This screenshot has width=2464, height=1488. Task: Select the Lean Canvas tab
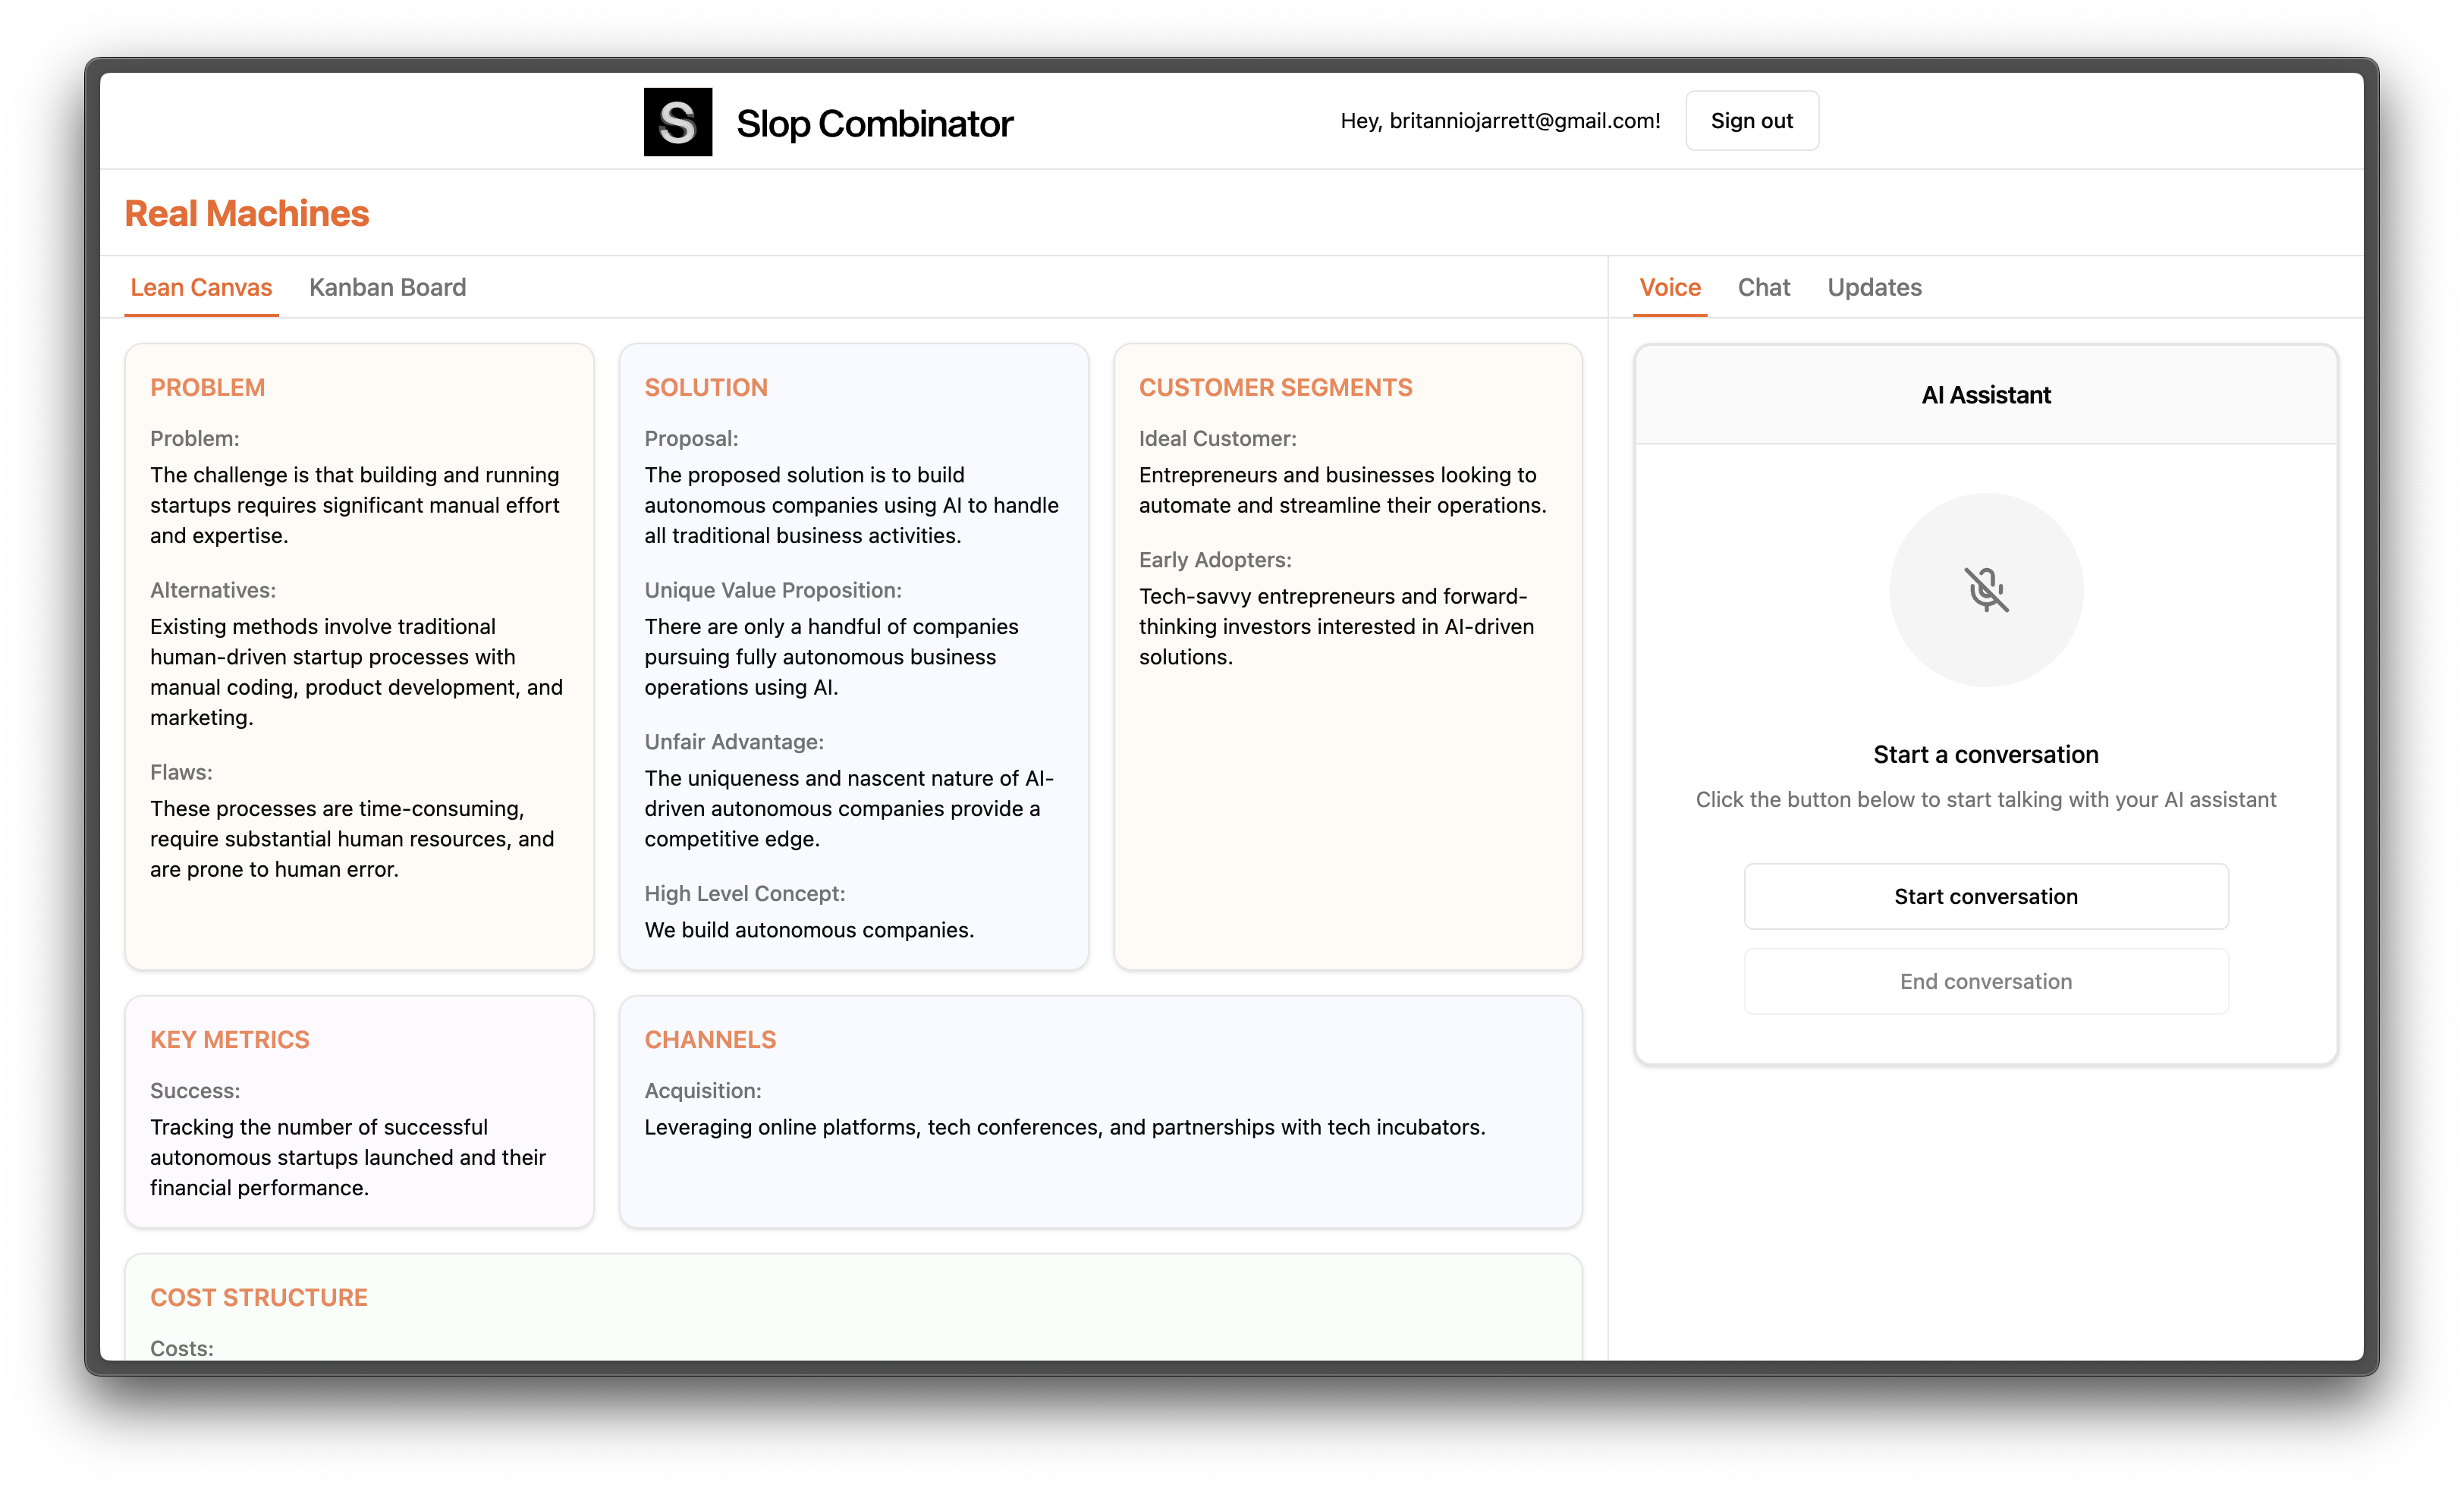click(x=201, y=287)
